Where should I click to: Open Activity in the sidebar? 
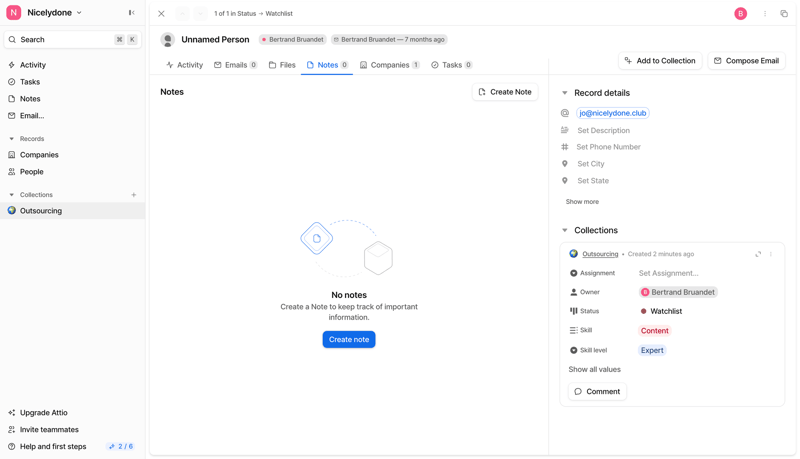tap(33, 65)
